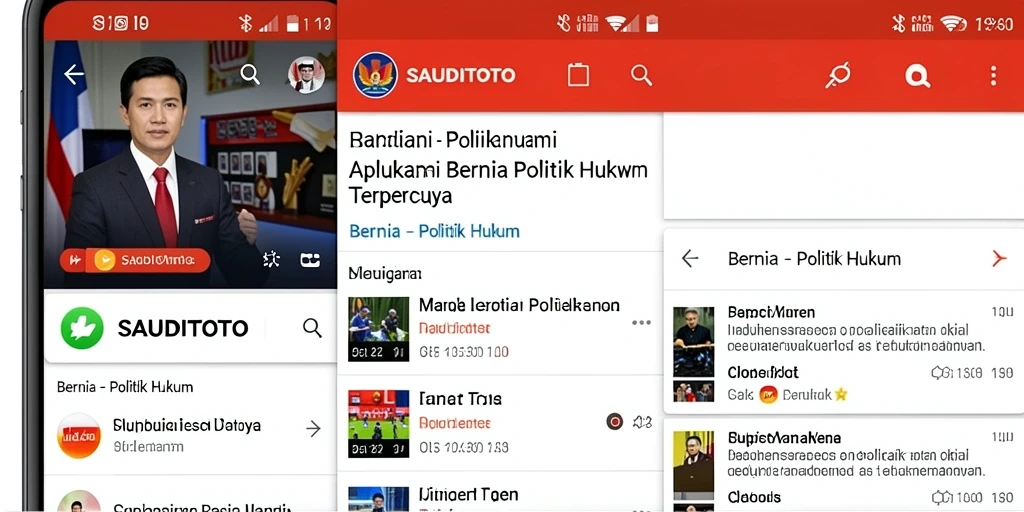Click the SAUDITOTO title in the red header

460,75
